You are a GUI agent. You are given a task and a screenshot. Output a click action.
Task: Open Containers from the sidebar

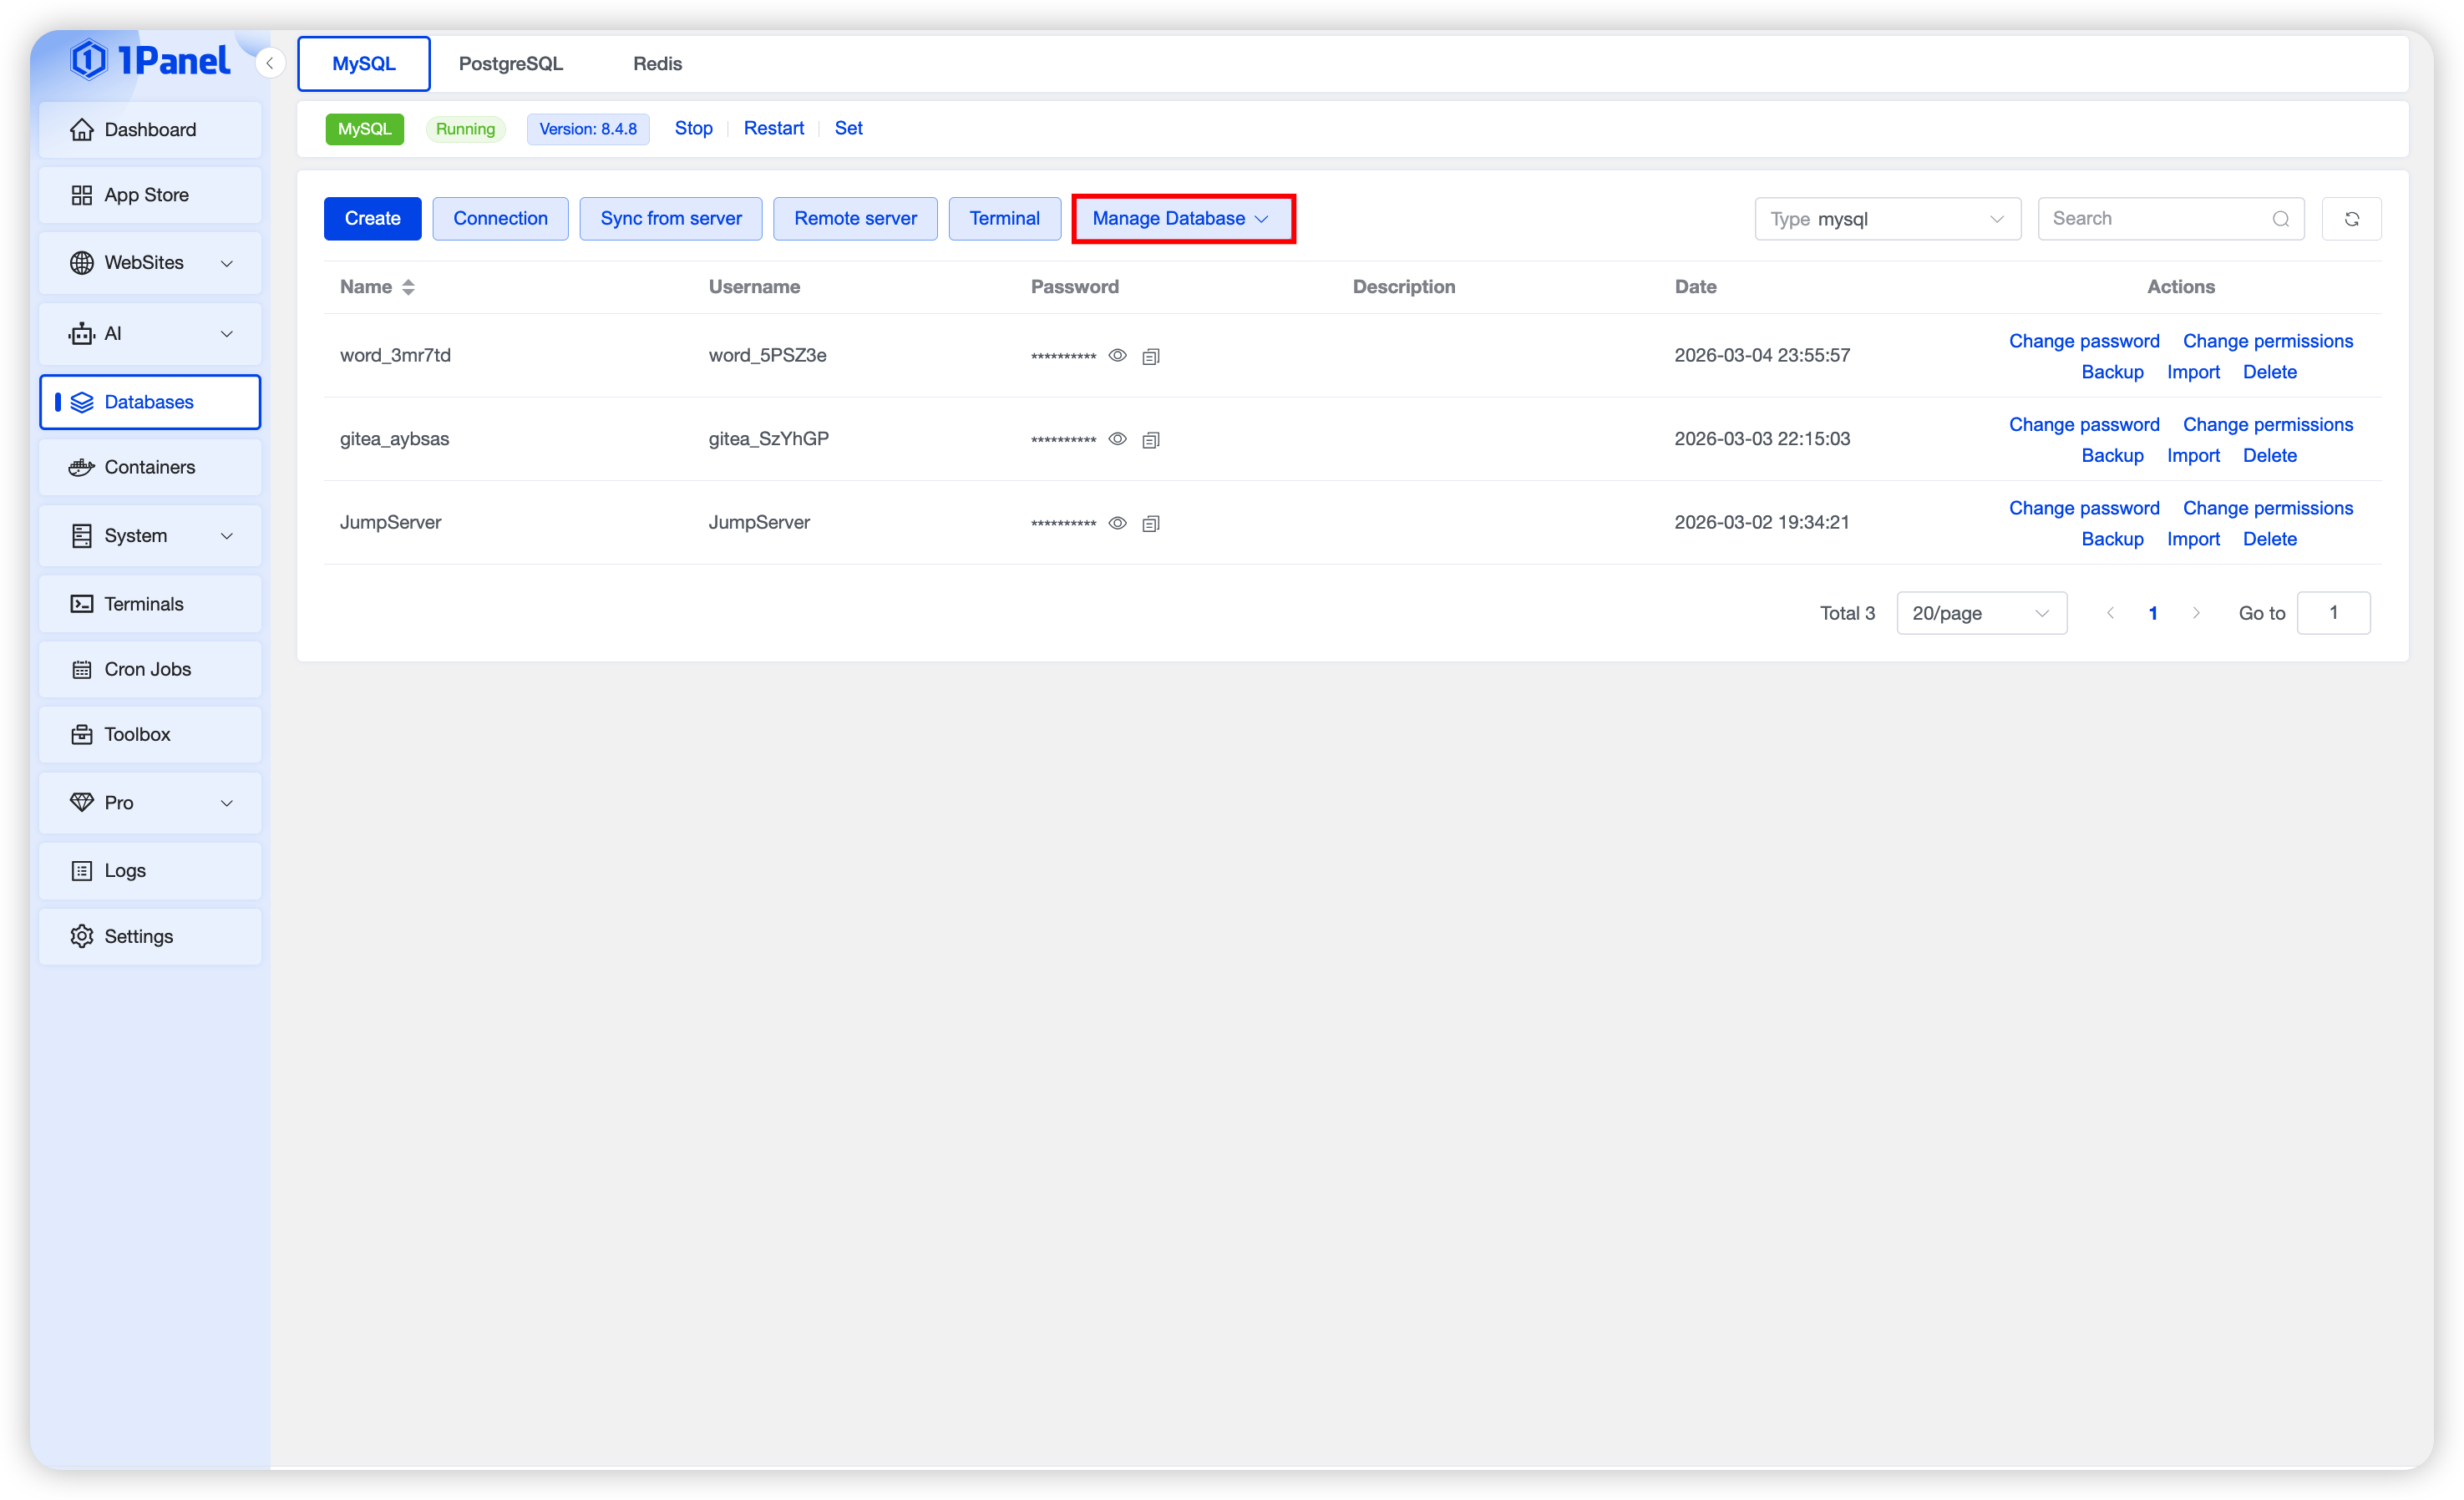pyautogui.click(x=150, y=467)
